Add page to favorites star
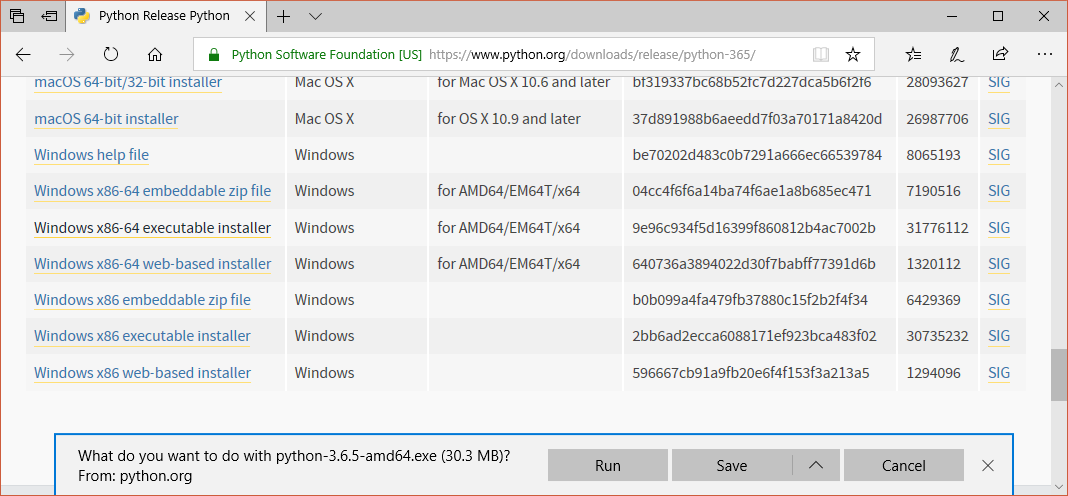The width and height of the screenshot is (1068, 496). tap(853, 55)
